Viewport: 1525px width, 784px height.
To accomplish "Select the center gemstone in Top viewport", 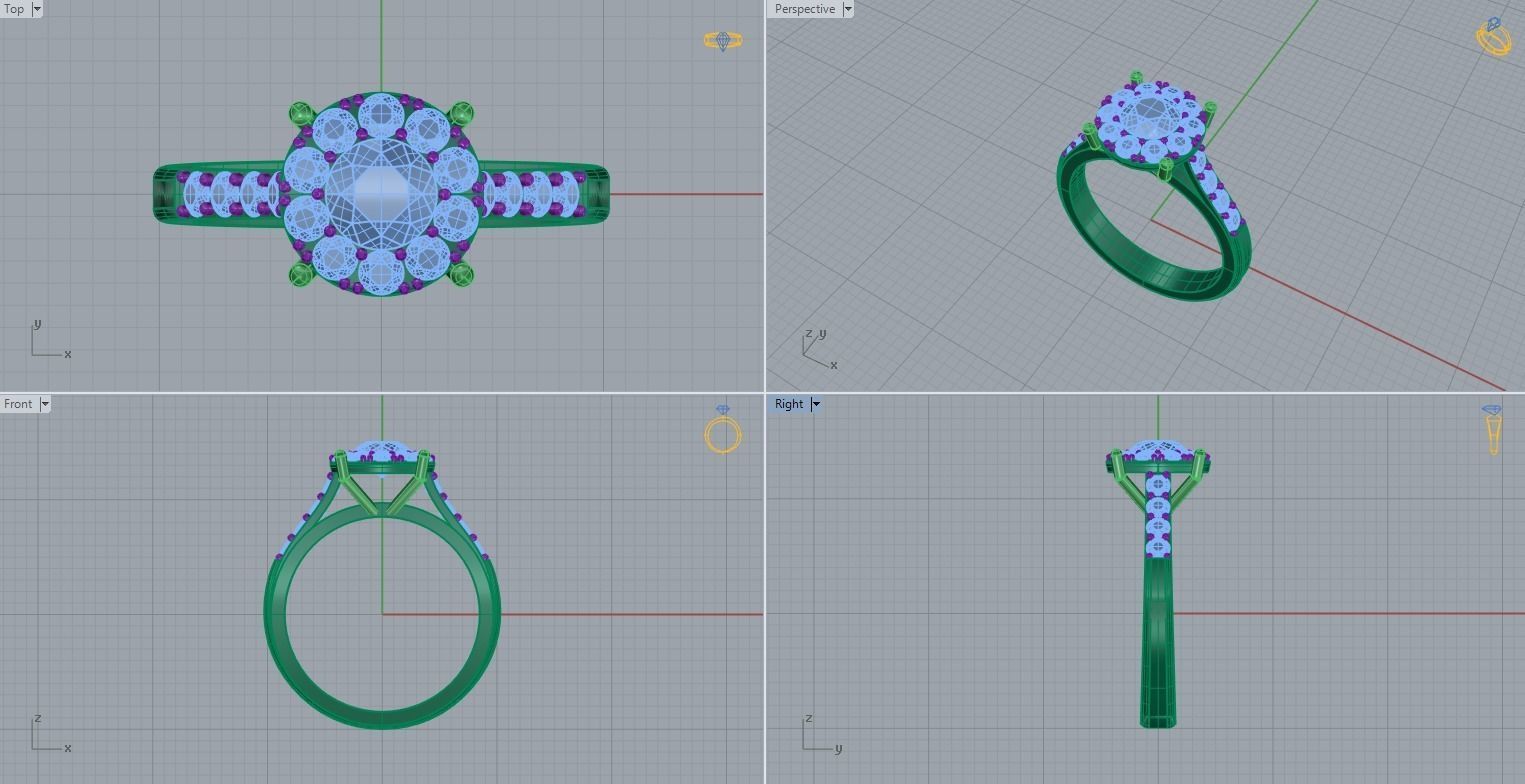I will [x=381, y=193].
